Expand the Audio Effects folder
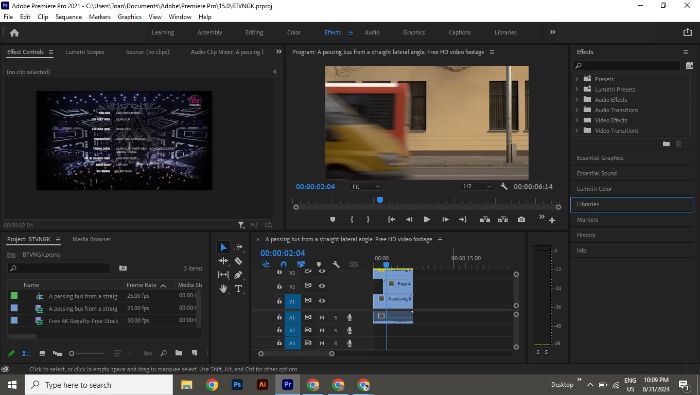Viewport: 700px width, 395px height. coord(577,100)
